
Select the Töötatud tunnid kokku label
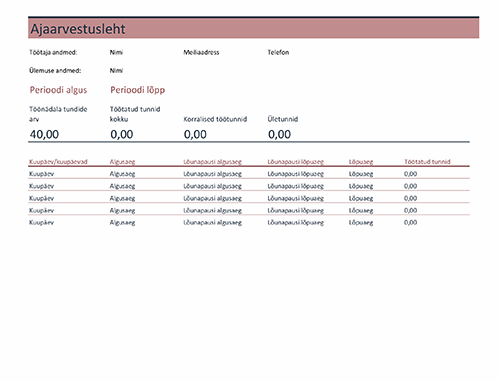(135, 114)
